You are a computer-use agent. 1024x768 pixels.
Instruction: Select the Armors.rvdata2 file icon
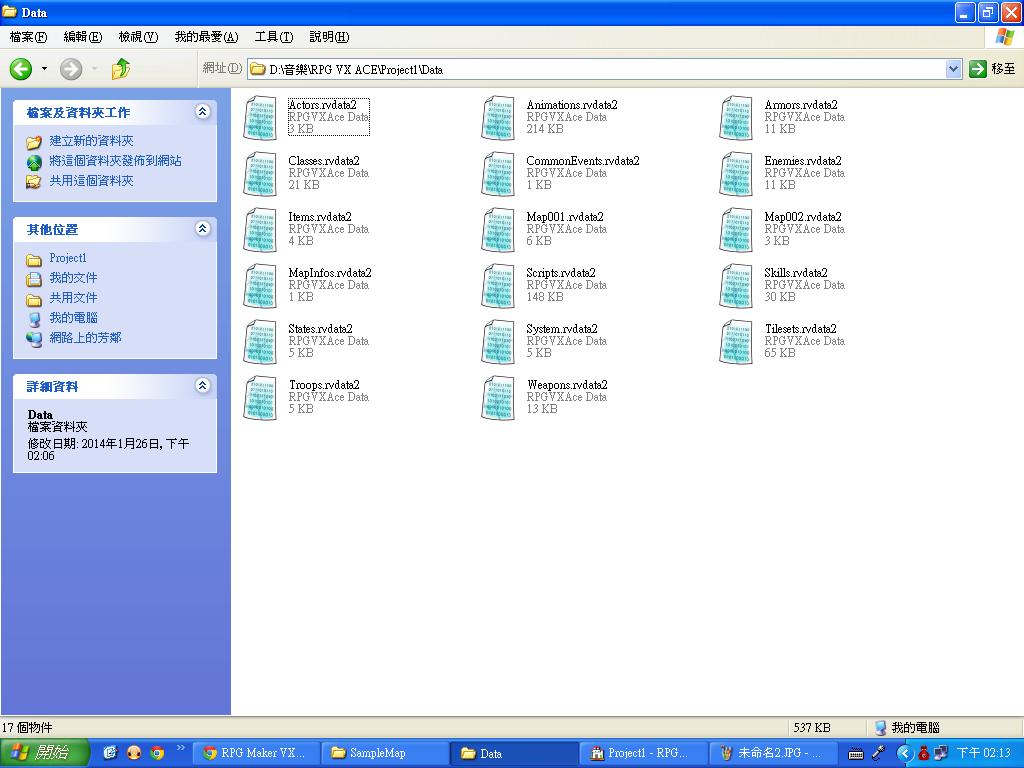(736, 118)
